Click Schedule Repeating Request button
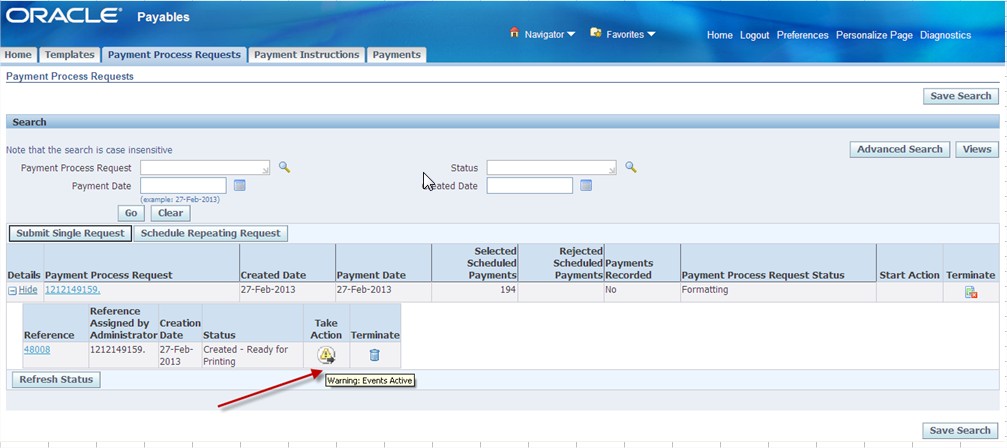The image size is (1007, 448). tap(211, 234)
